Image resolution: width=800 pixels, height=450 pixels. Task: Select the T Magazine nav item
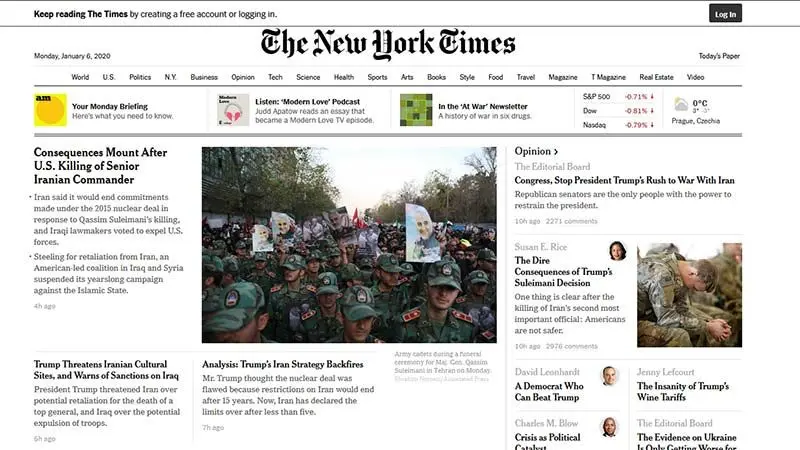pos(608,77)
